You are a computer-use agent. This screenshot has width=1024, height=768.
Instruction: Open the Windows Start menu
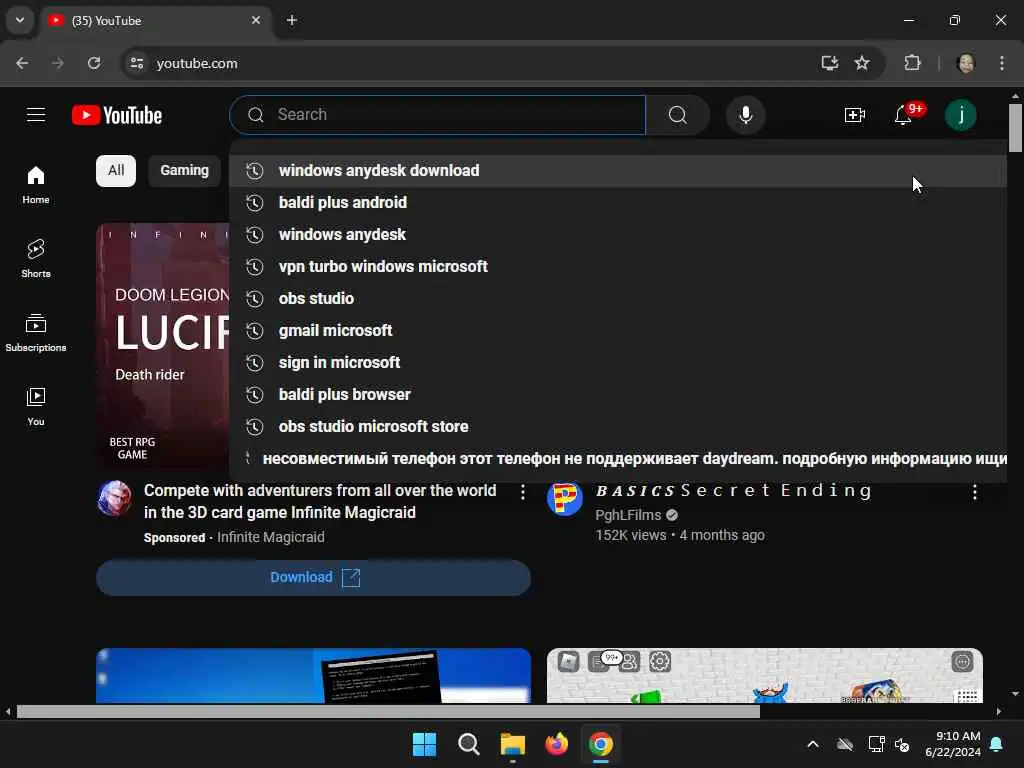point(424,744)
